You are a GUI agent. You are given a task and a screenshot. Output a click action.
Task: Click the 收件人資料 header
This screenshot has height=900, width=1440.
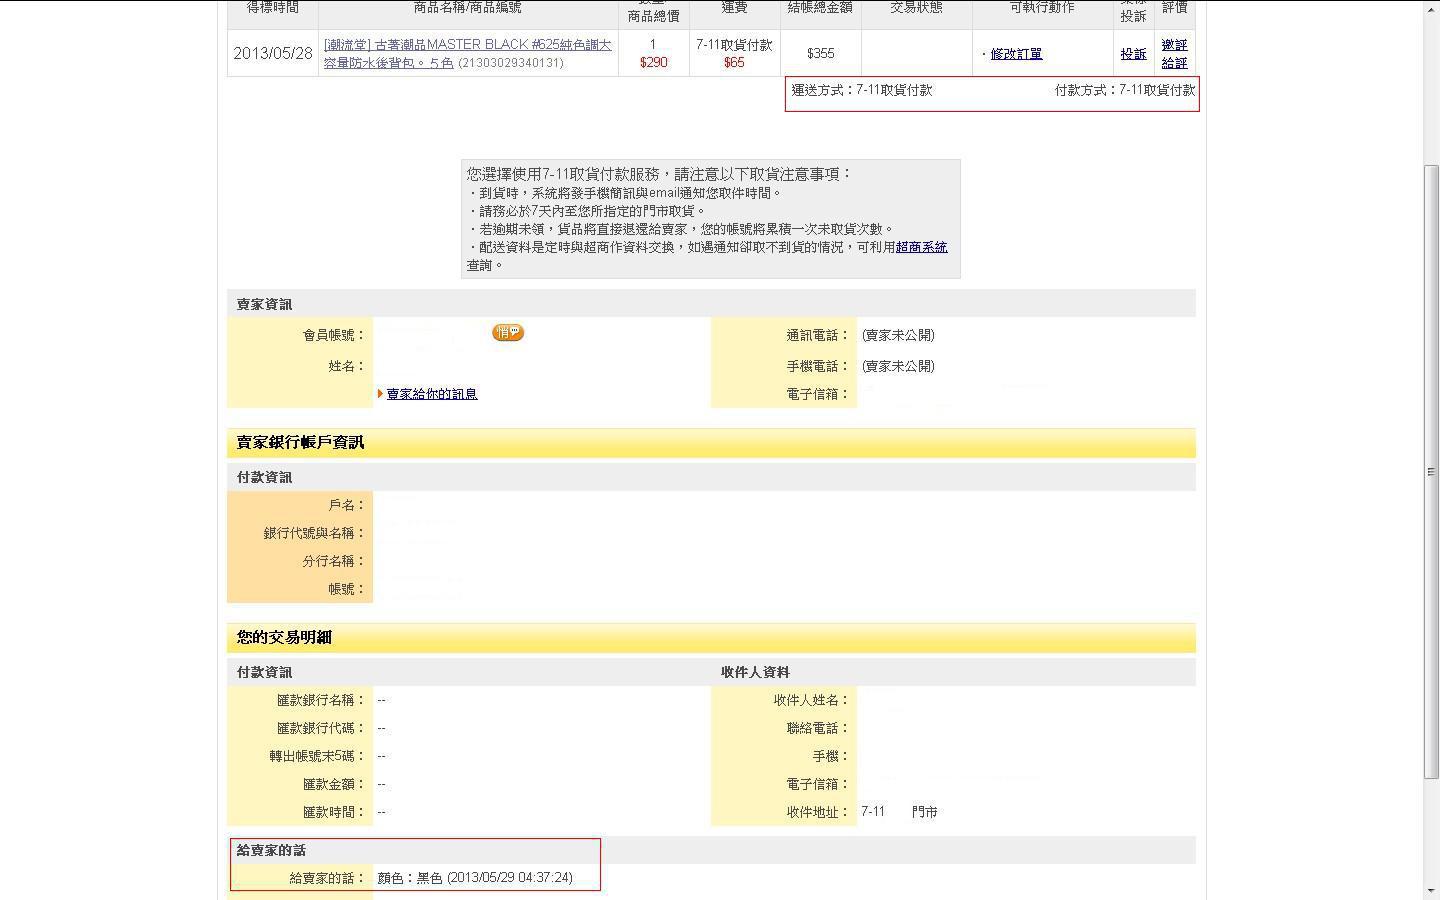(755, 672)
